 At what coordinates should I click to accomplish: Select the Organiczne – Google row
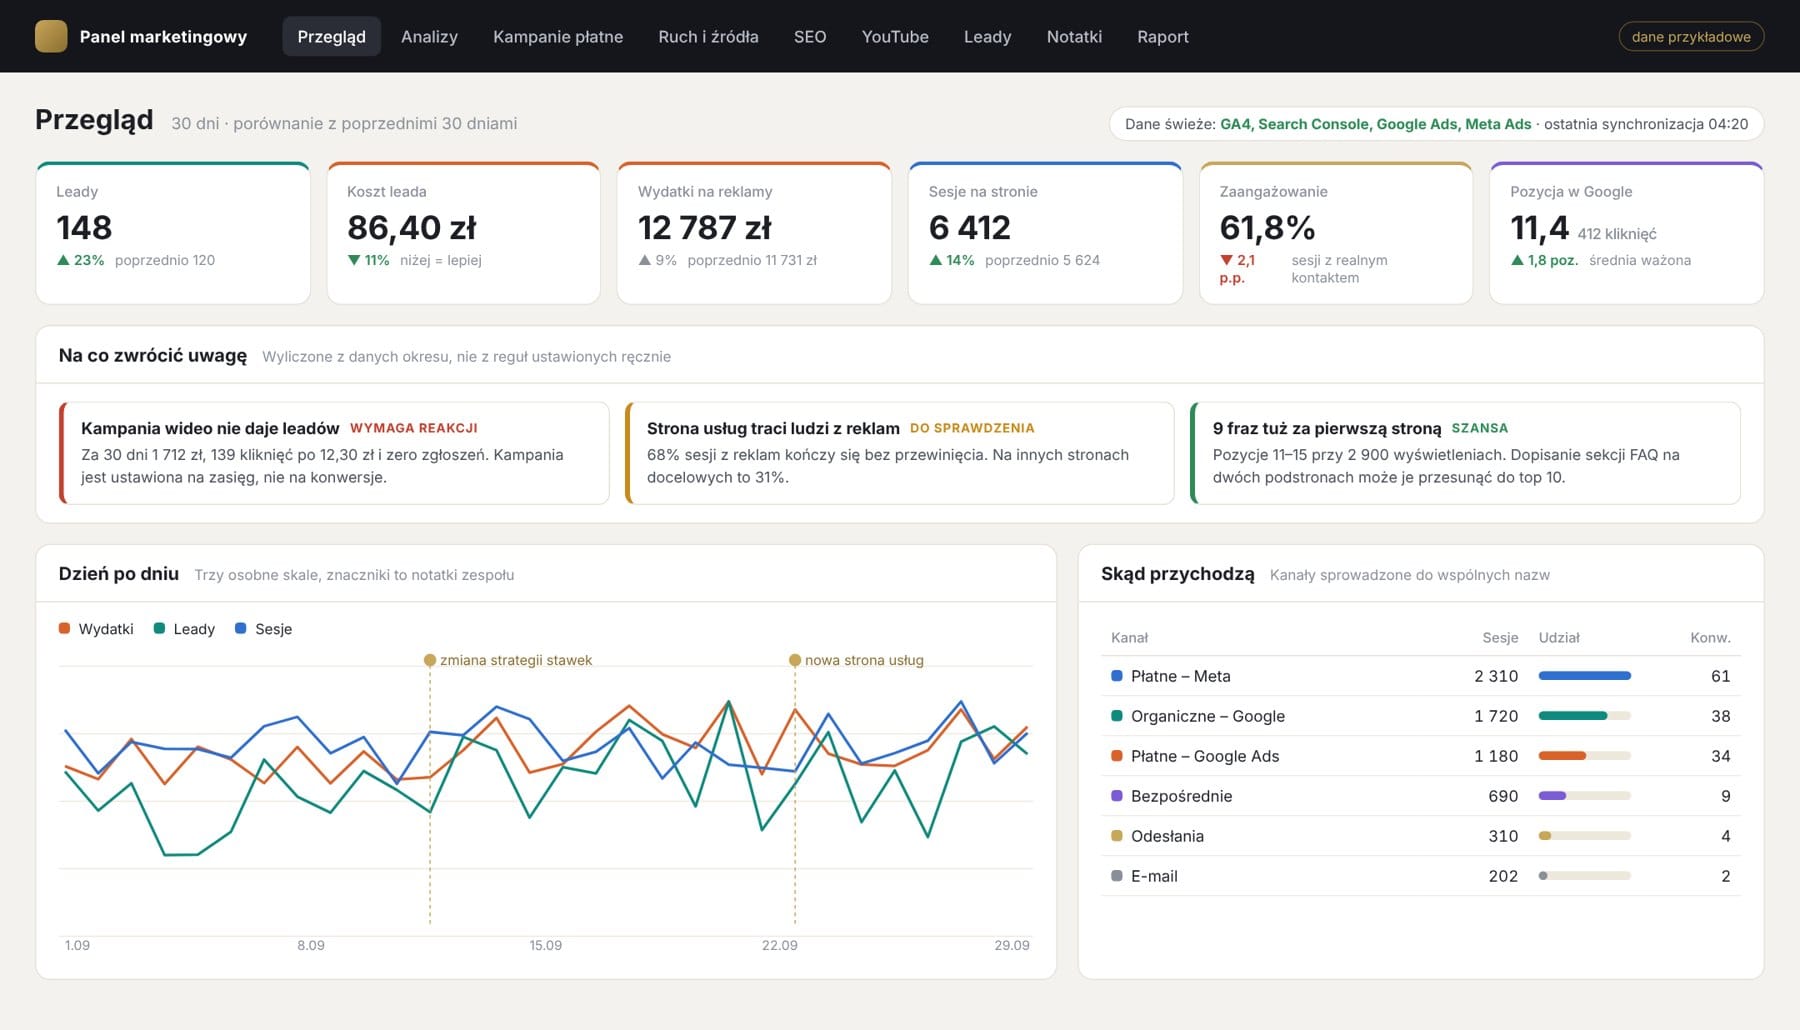1420,716
